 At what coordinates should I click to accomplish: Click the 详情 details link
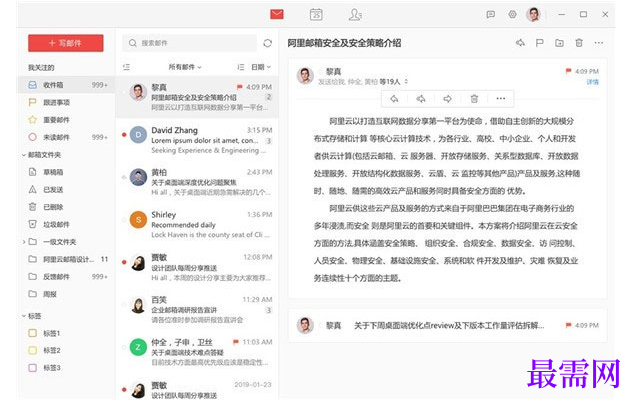click(x=593, y=82)
